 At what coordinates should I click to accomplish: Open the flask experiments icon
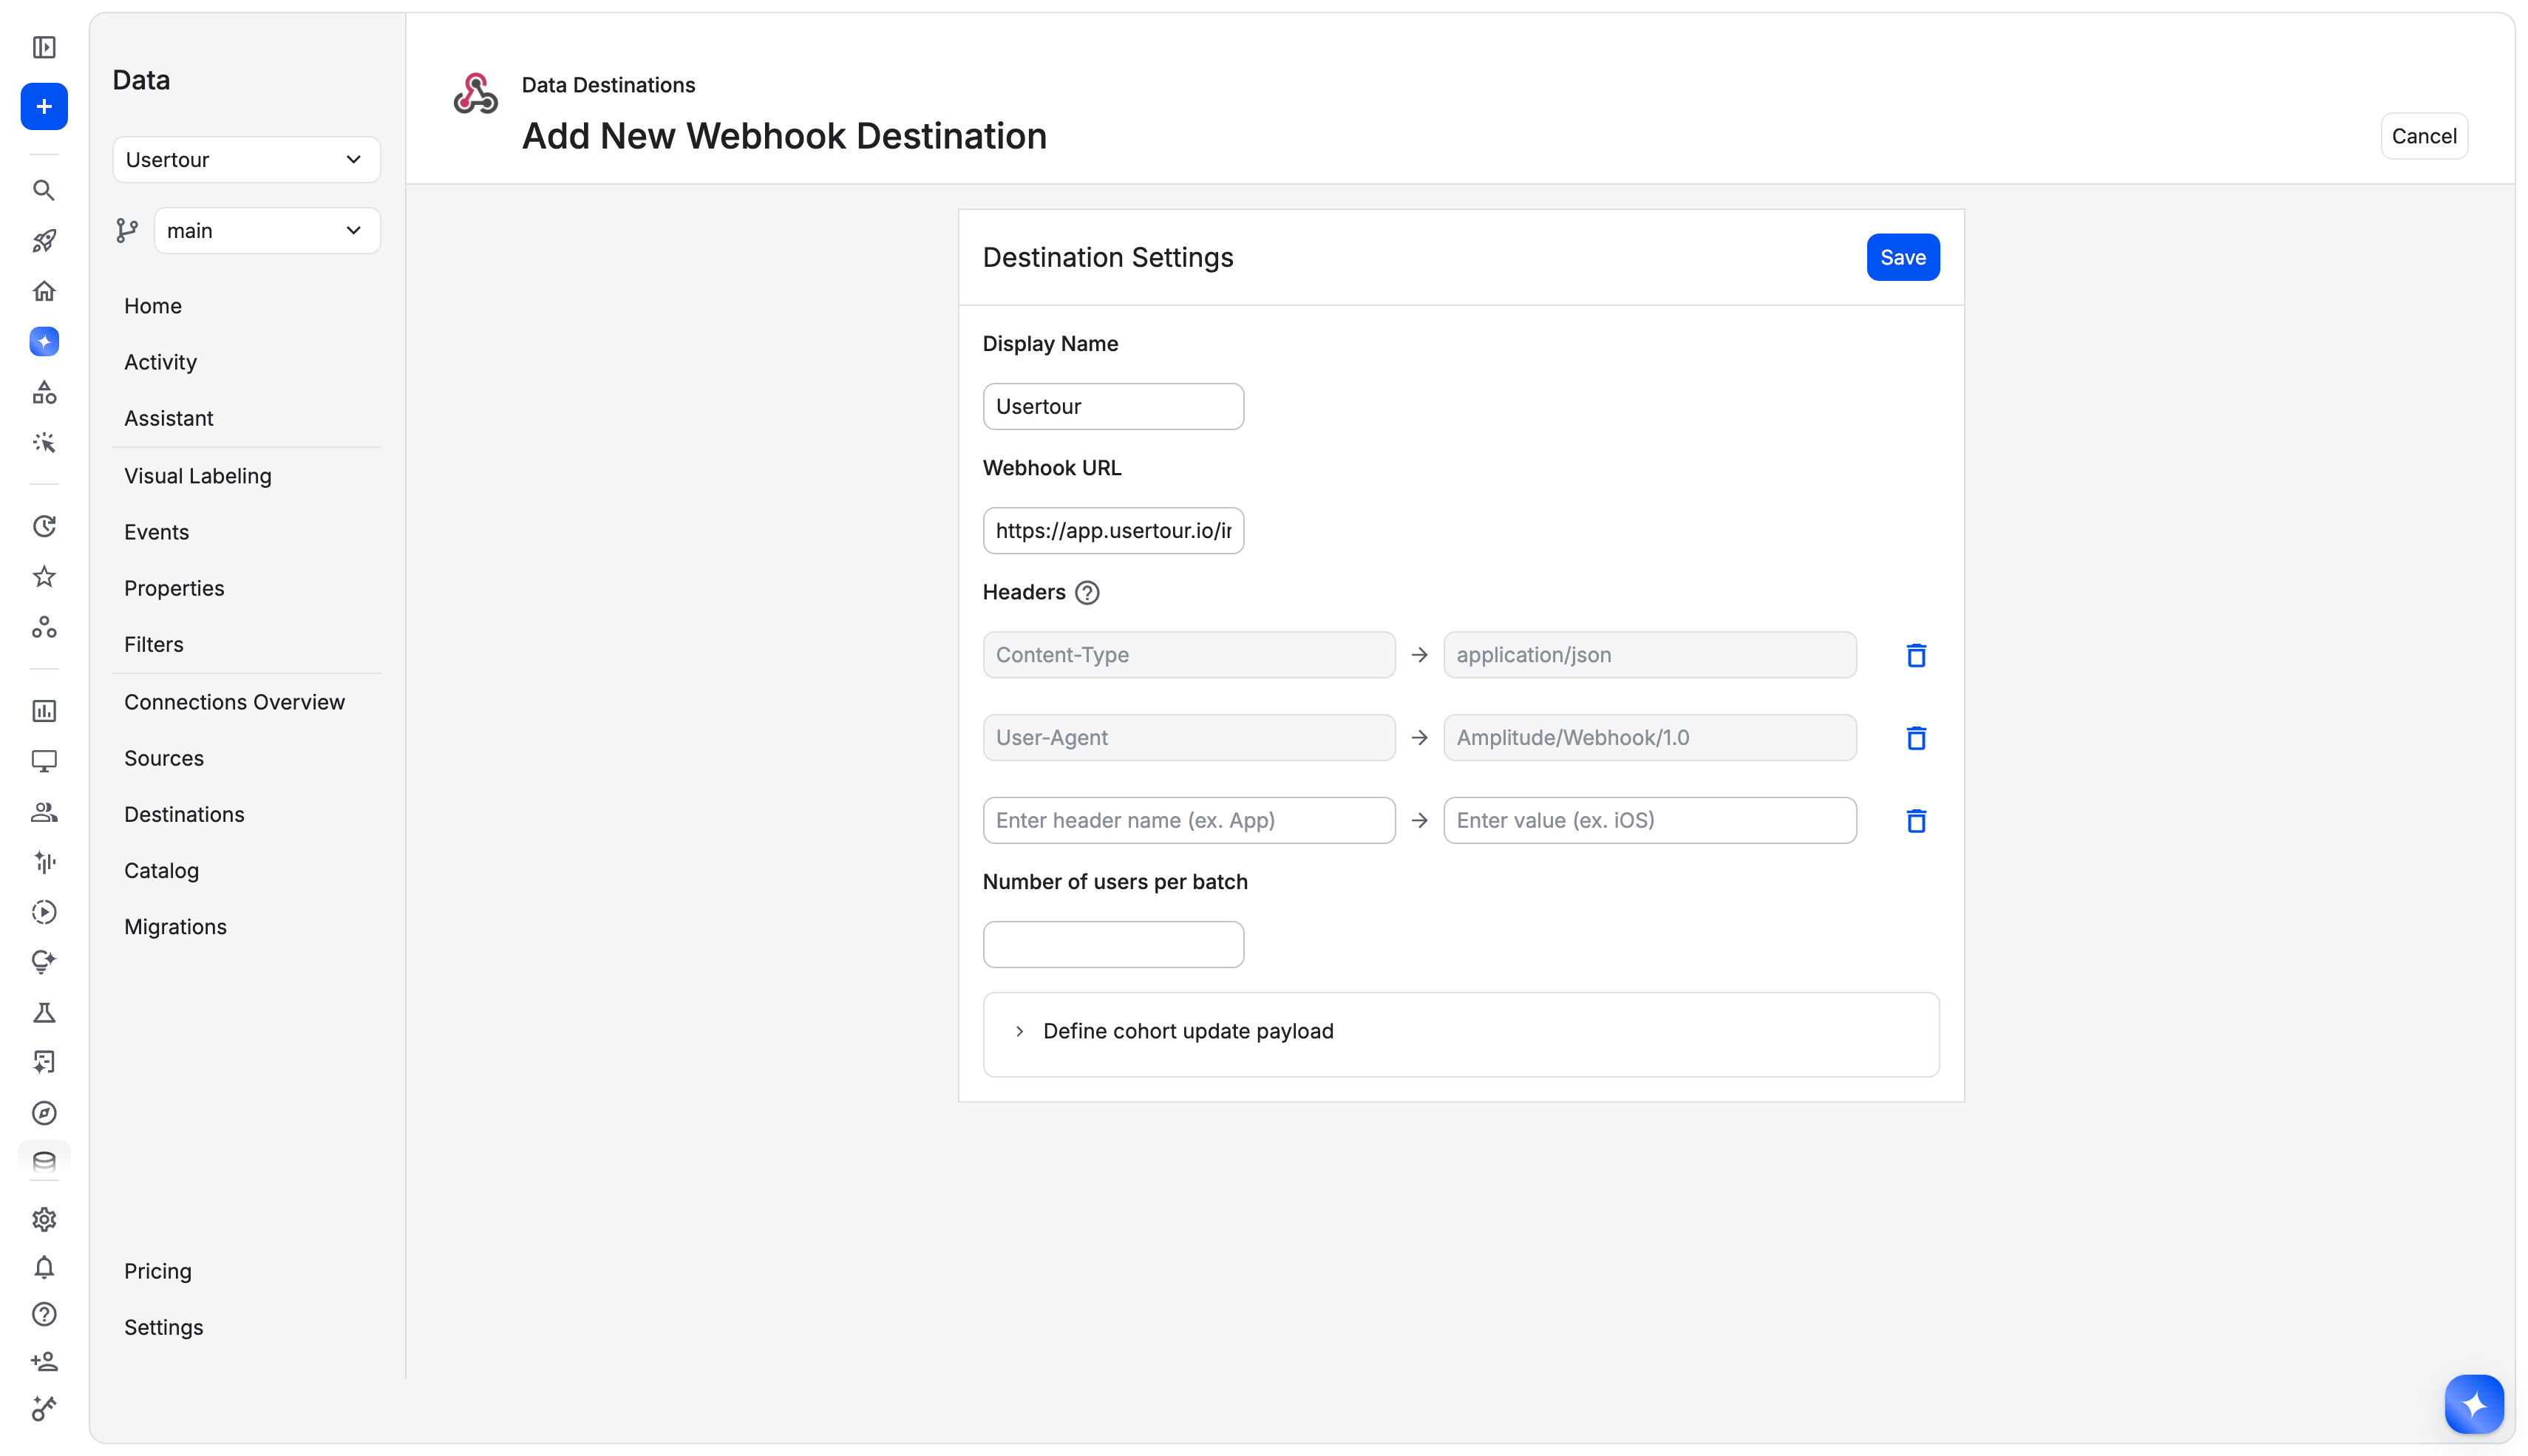tap(44, 1013)
